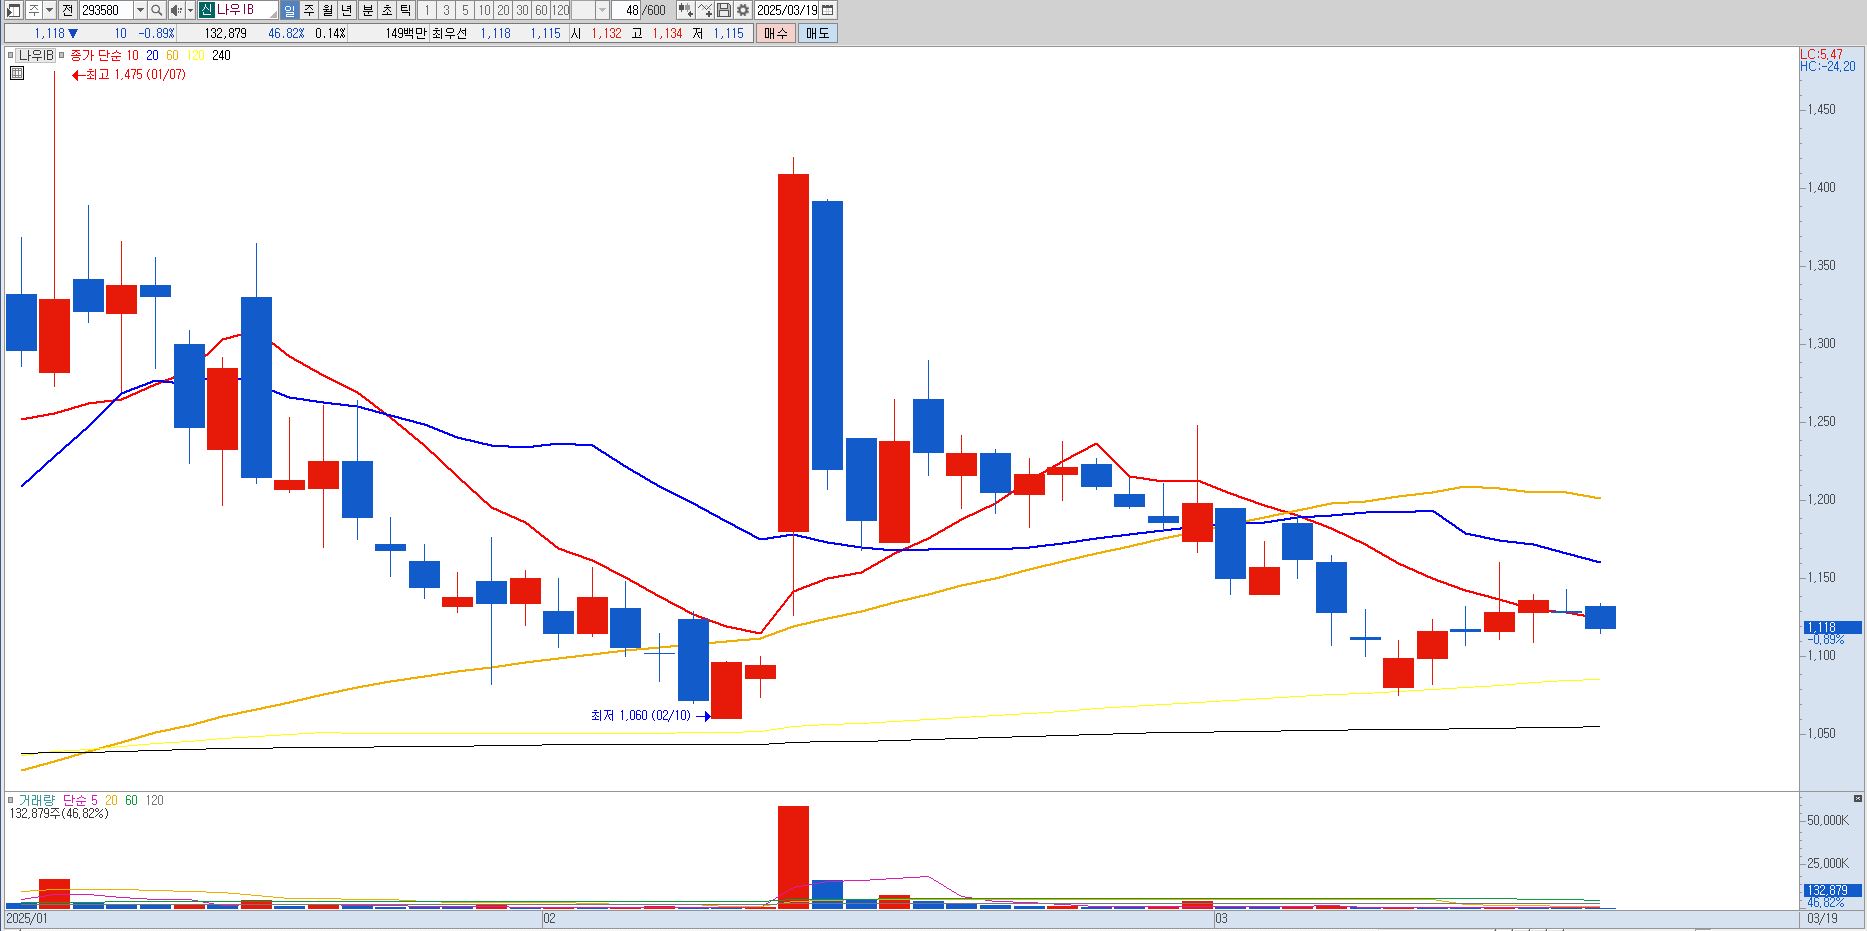Switch to 년 yearly period
Viewport: 1867px width, 931px height.
(346, 10)
